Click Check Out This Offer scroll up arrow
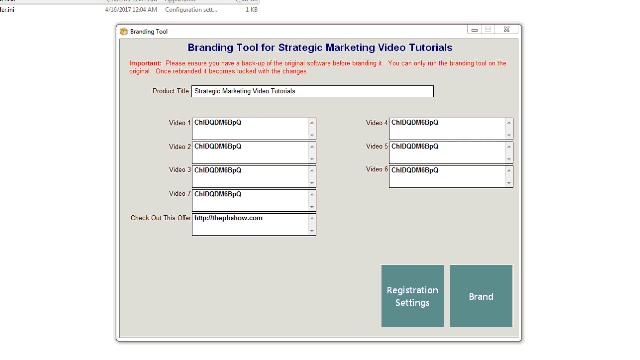The image size is (640, 360). click(x=312, y=218)
